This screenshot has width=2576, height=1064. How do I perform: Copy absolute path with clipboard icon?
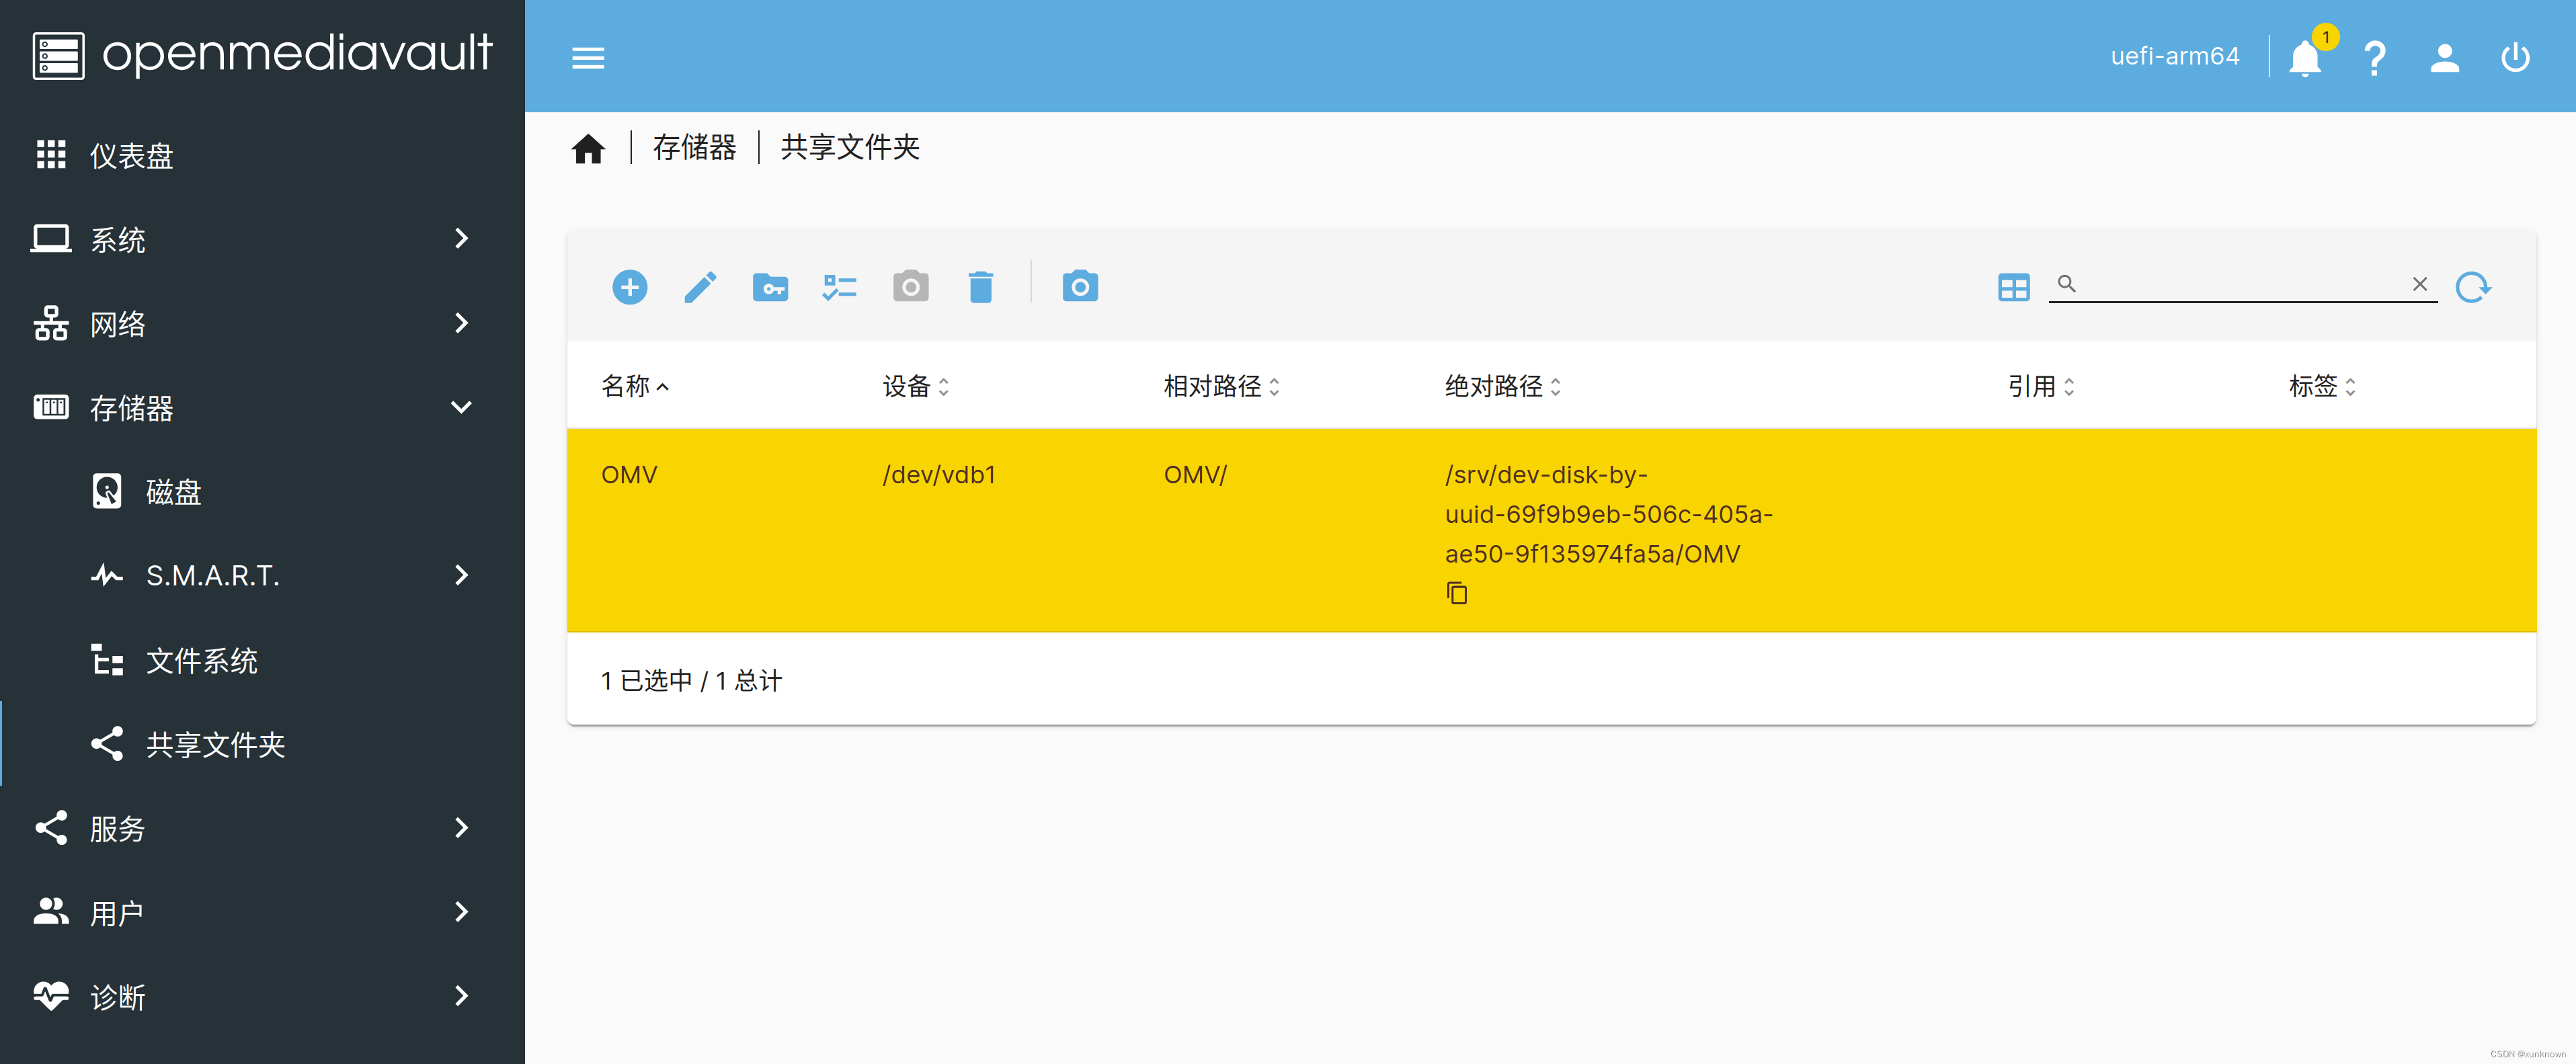(1457, 593)
